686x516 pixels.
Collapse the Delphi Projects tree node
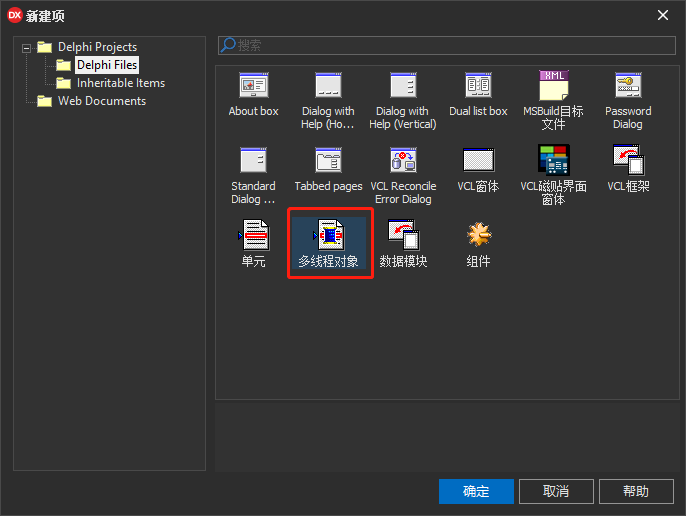(x=27, y=48)
